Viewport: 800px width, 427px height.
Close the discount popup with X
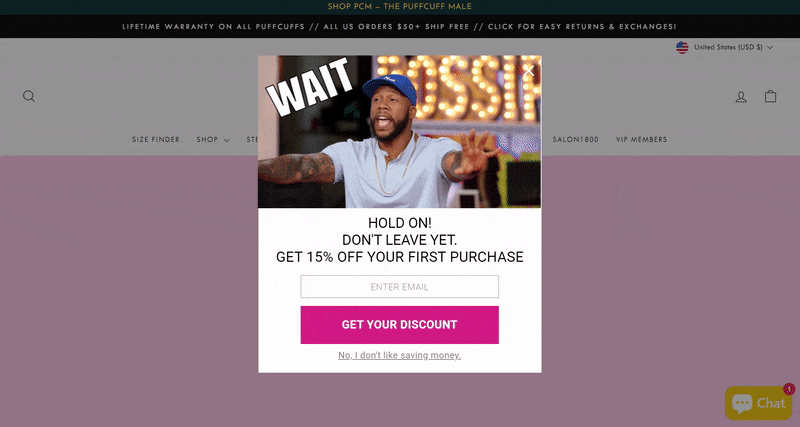[529, 71]
